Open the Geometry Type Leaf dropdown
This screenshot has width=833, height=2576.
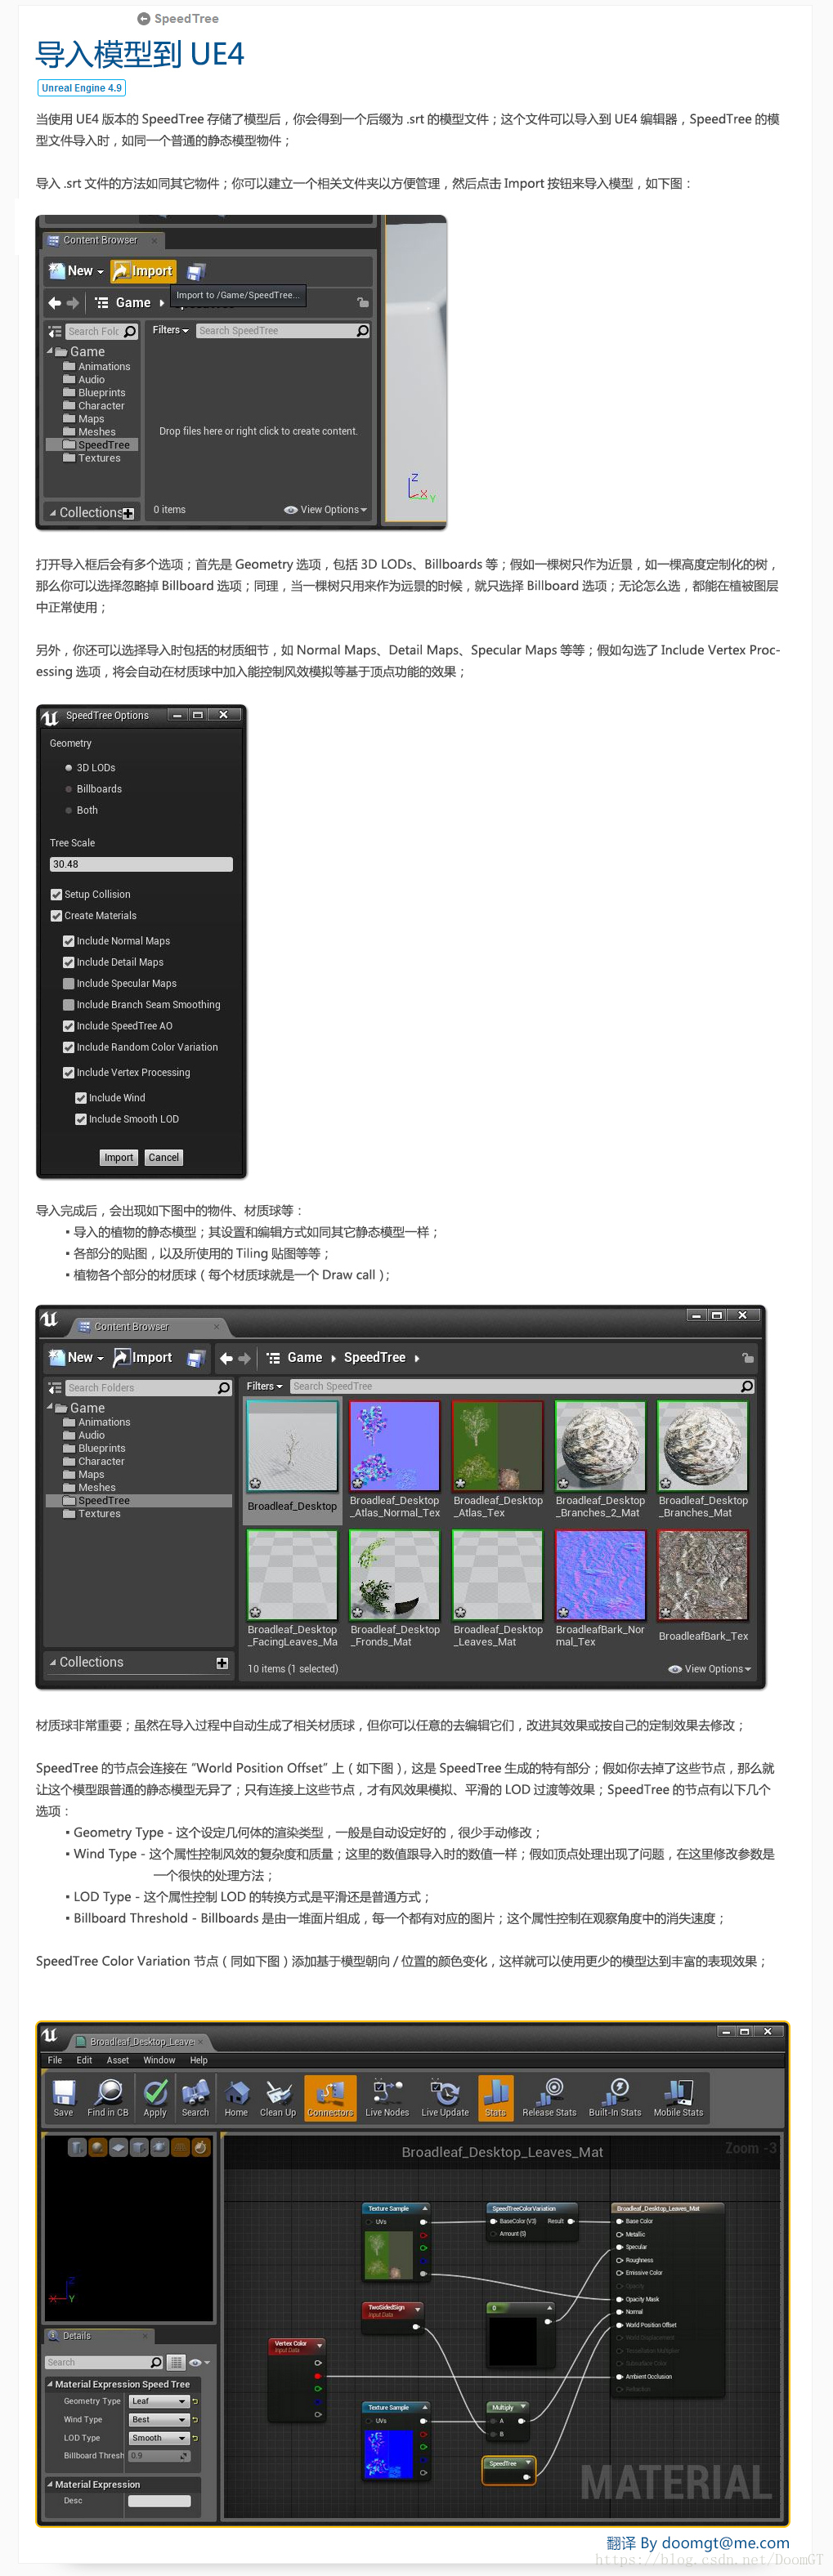click(159, 2401)
